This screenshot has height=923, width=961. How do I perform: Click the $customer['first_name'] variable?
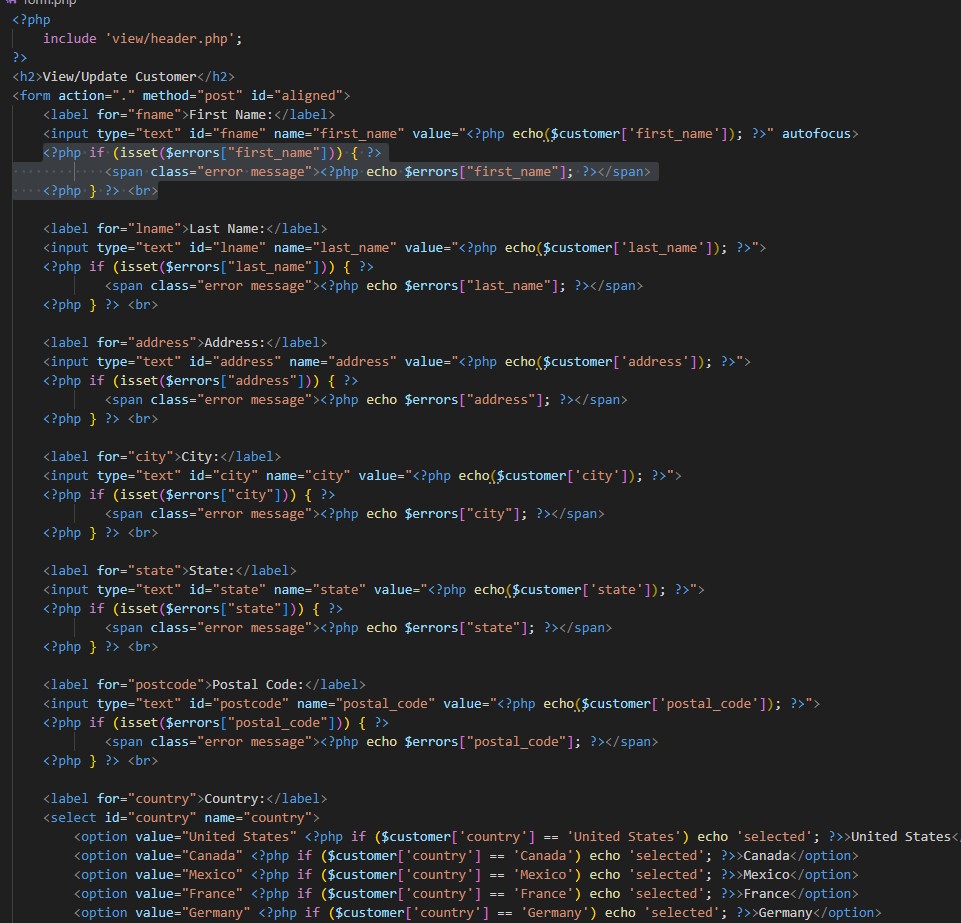[x=638, y=134]
